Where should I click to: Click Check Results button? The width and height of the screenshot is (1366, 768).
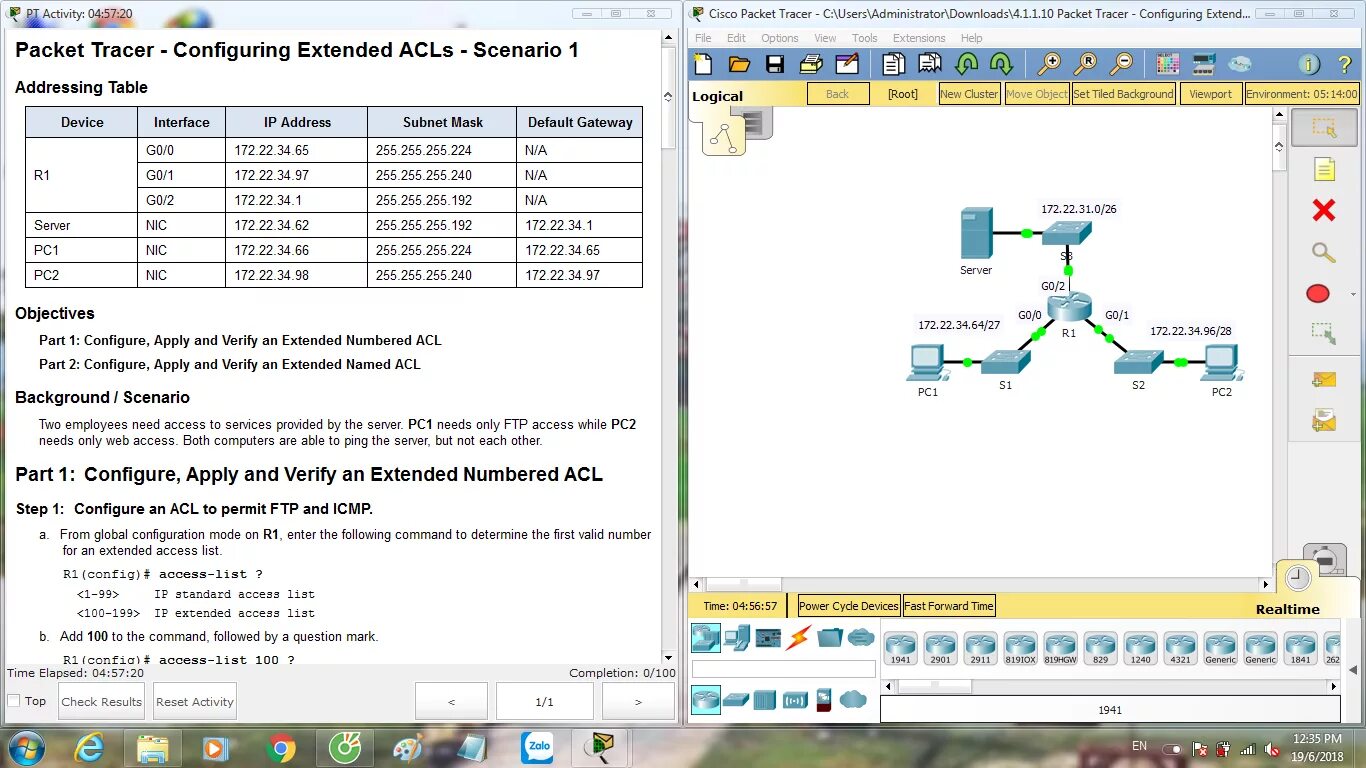pyautogui.click(x=102, y=702)
